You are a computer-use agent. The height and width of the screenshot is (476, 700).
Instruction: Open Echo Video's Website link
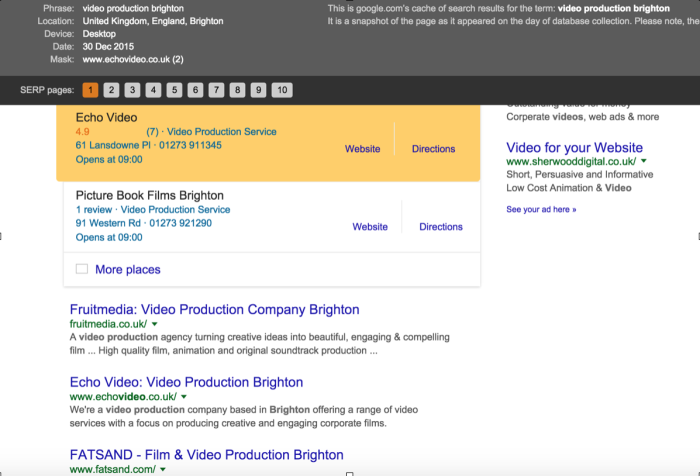(362, 149)
